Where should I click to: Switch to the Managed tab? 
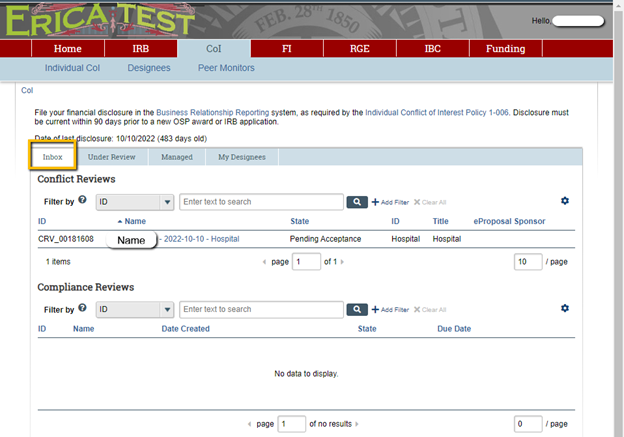177,157
